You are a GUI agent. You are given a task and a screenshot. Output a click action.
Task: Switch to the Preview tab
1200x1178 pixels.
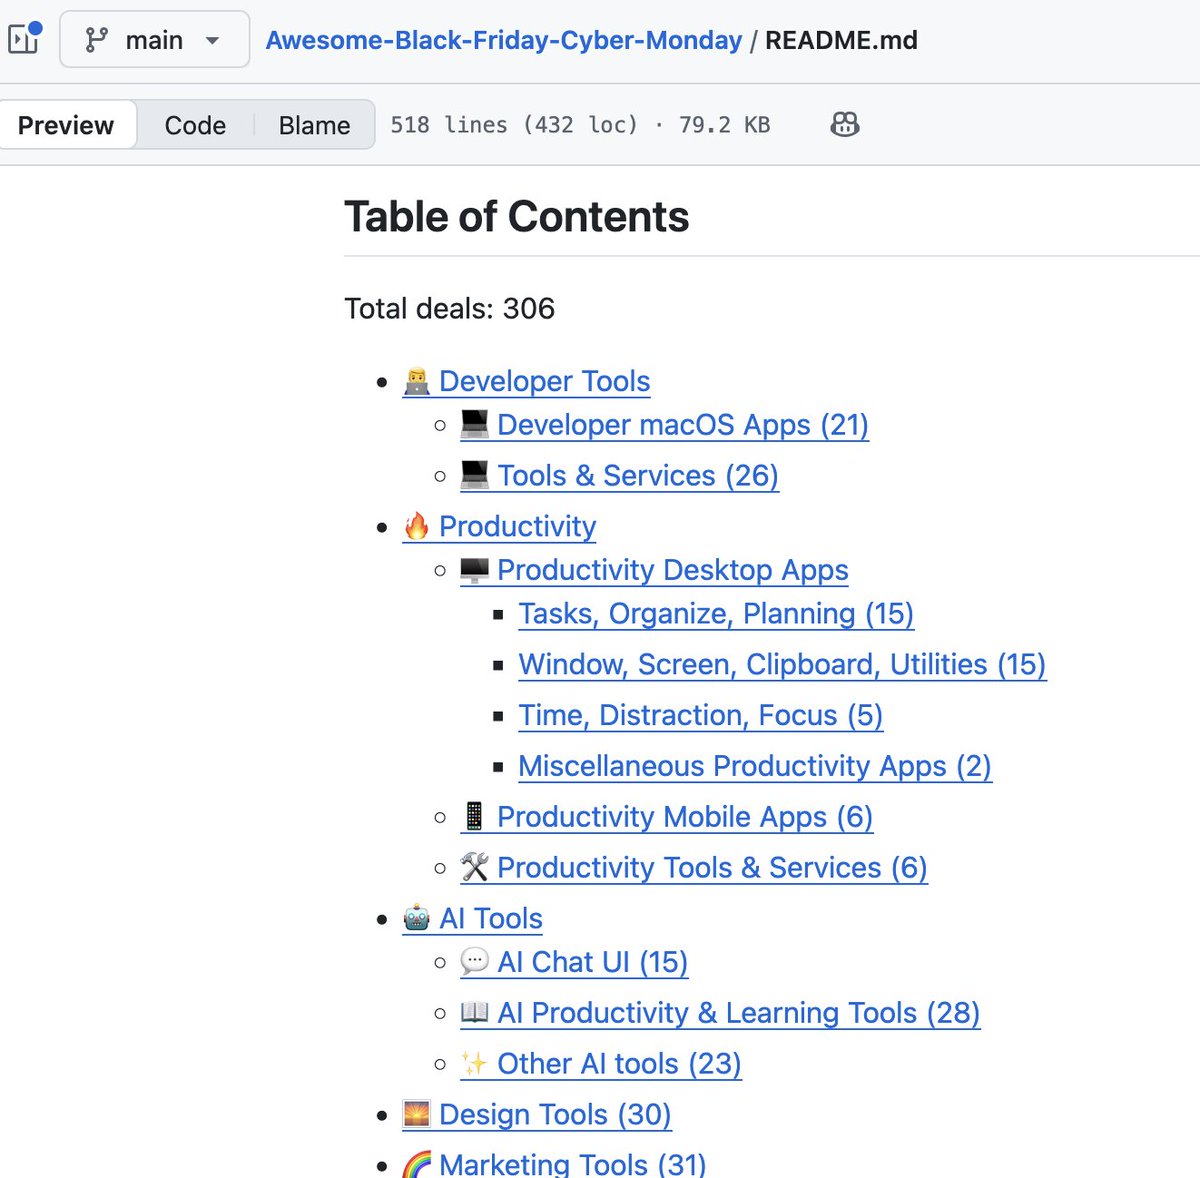tap(66, 125)
